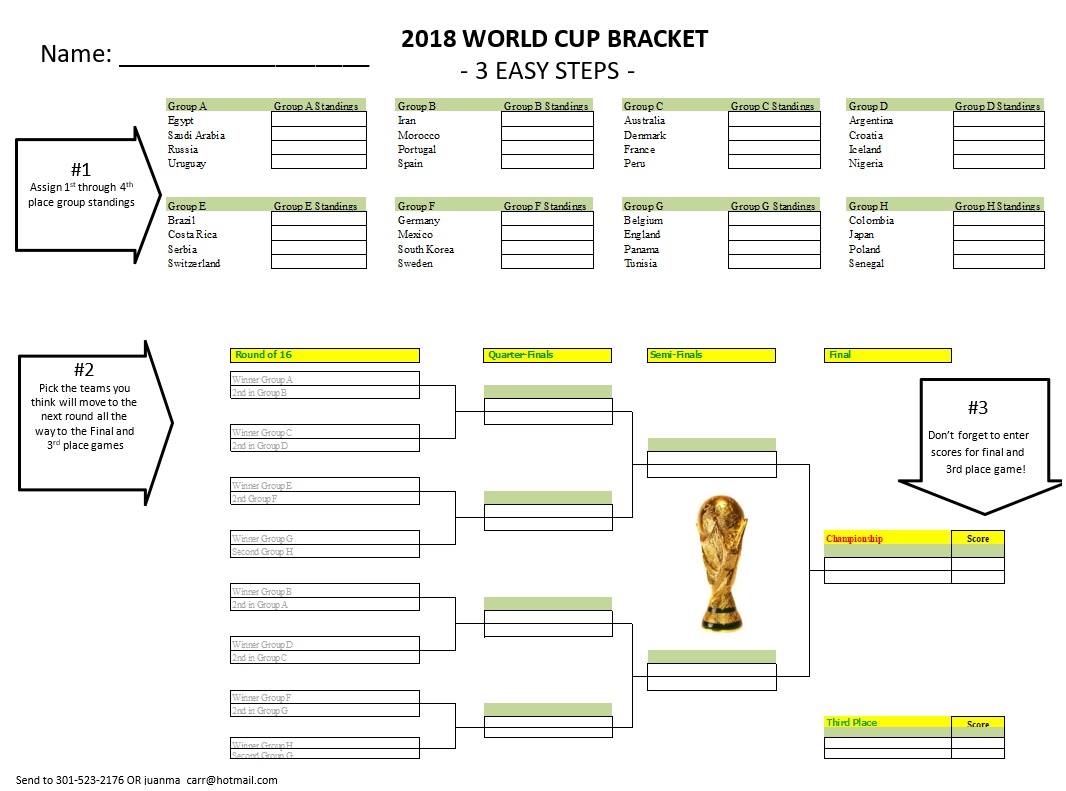Click the #3 downward arrow shape
The height and width of the screenshot is (791, 1066).
(x=979, y=446)
